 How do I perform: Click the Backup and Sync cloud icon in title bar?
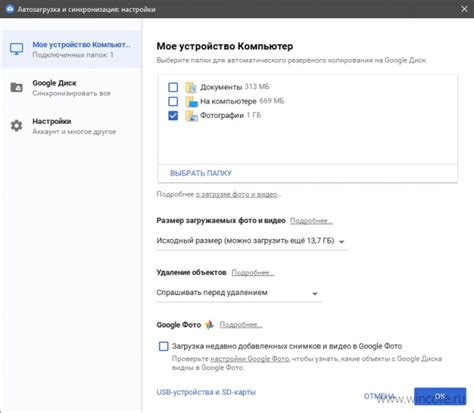(10, 9)
